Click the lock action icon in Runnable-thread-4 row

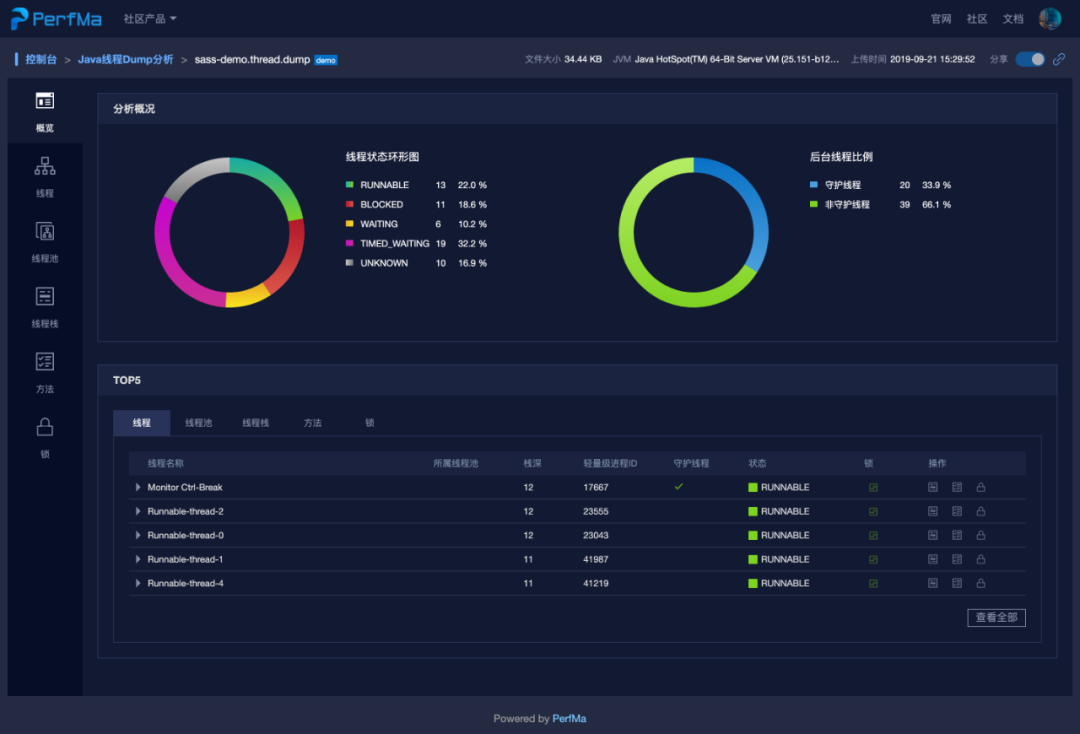(981, 583)
